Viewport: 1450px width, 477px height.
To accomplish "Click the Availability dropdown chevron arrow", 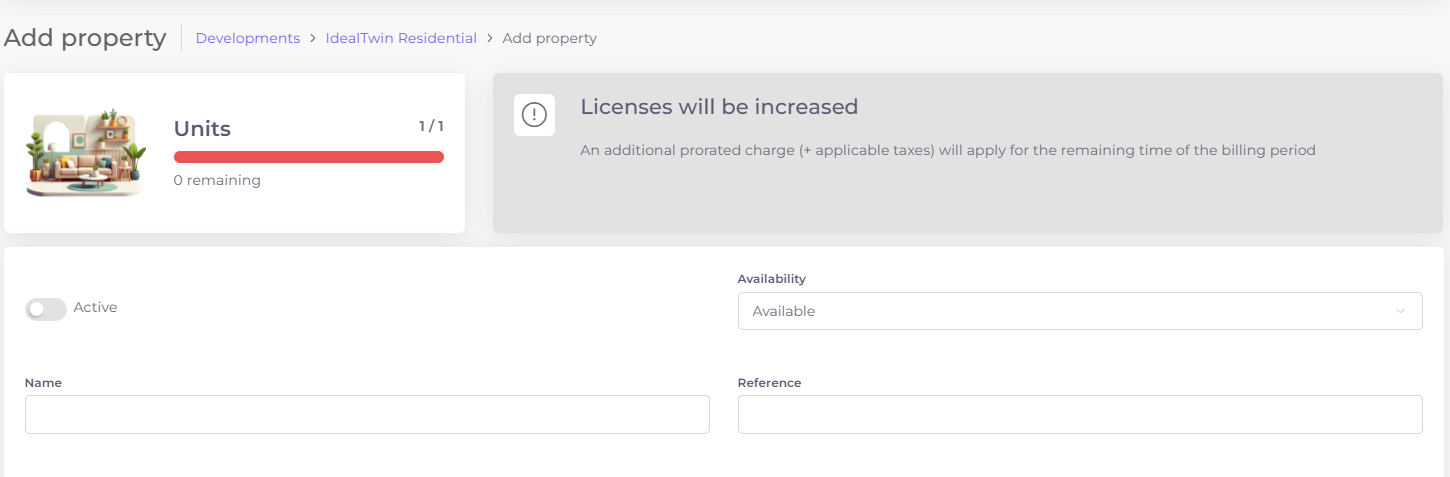I will [1400, 311].
